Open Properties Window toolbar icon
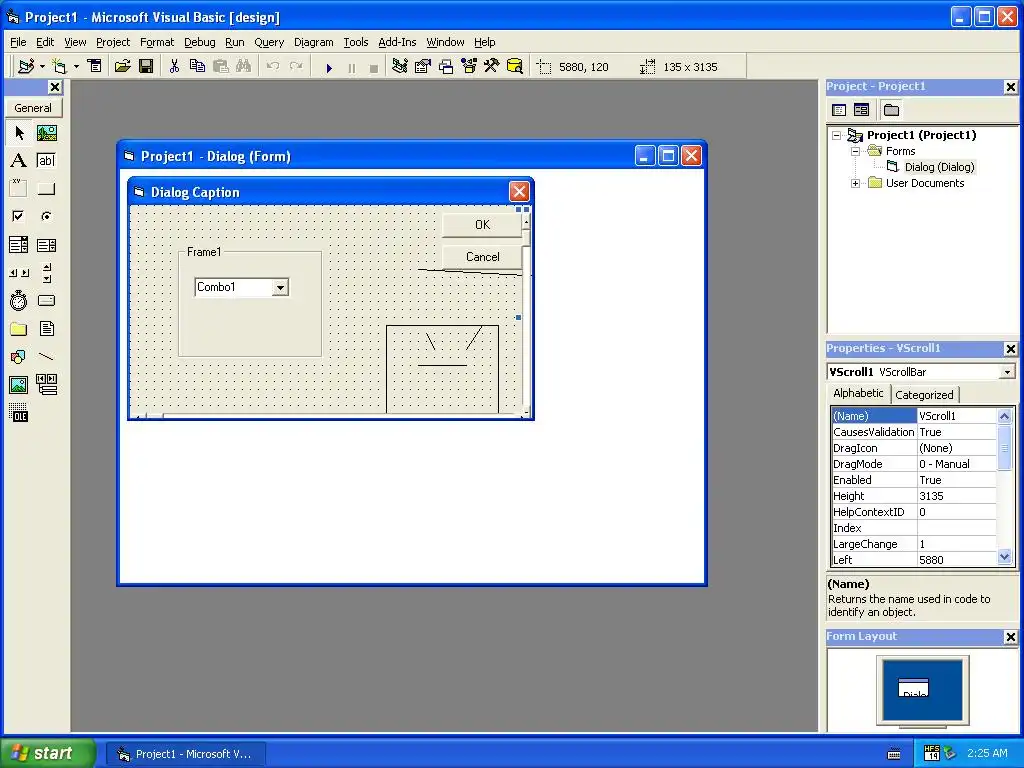Viewport: 1024px width, 768px height. (423, 66)
